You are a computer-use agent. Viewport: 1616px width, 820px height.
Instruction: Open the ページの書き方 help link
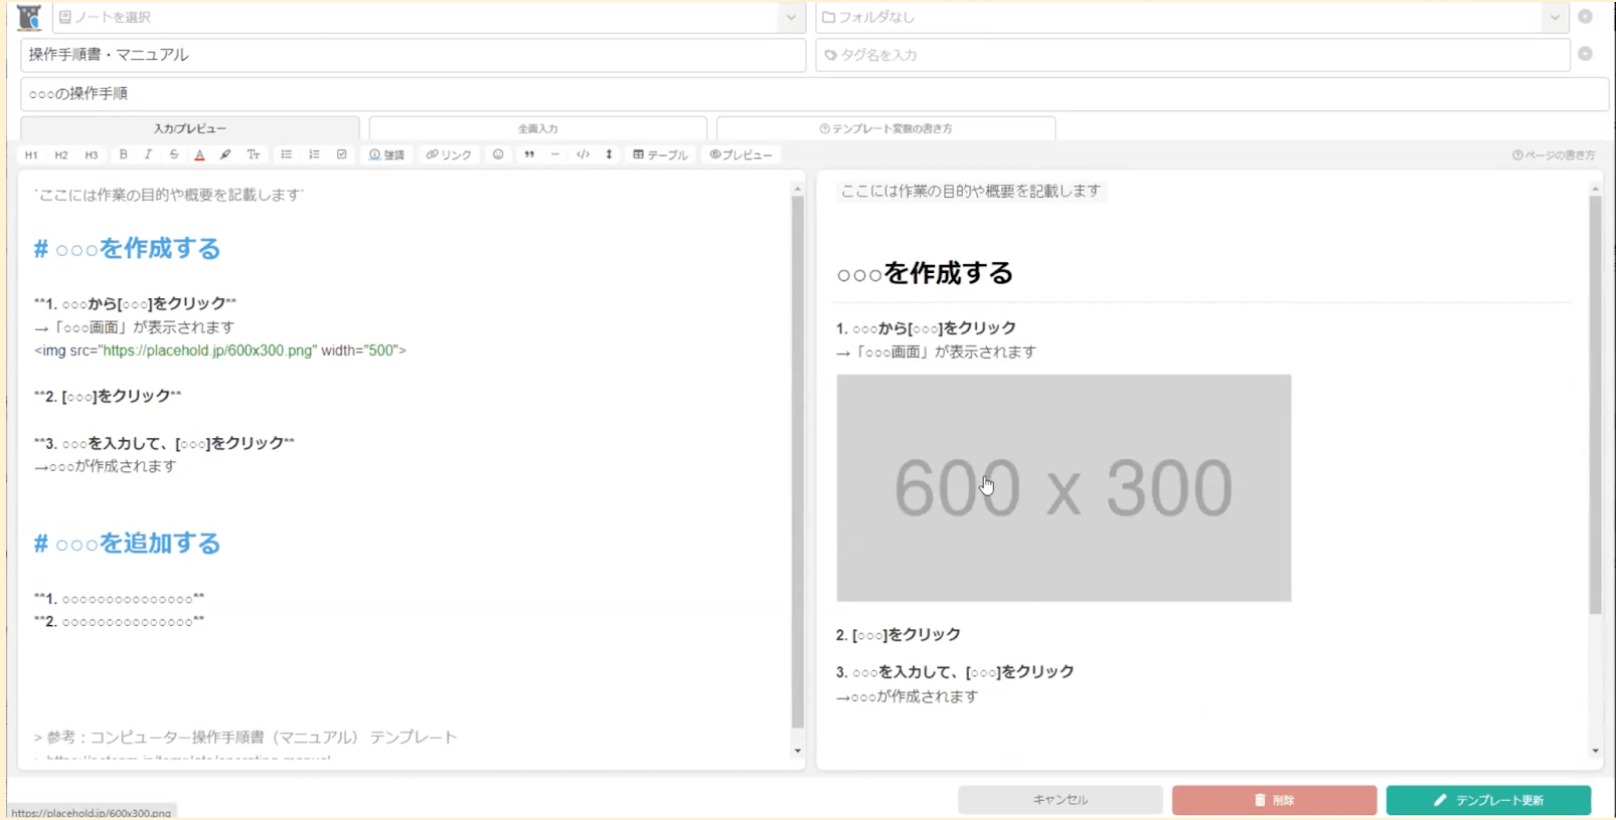tap(1554, 155)
